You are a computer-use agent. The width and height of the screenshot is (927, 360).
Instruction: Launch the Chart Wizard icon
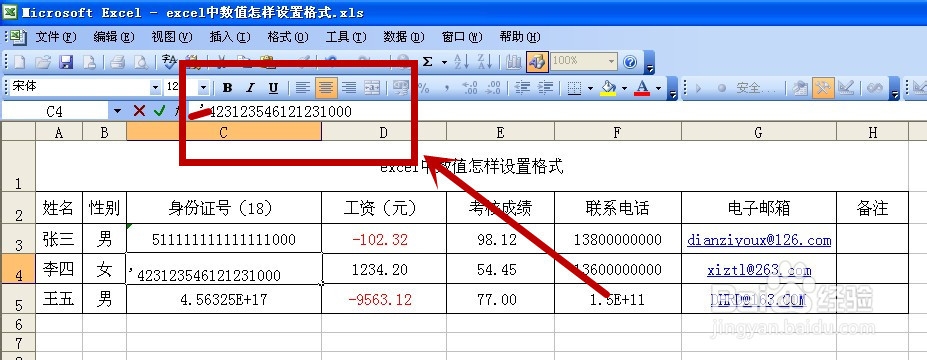pyautogui.click(x=514, y=61)
